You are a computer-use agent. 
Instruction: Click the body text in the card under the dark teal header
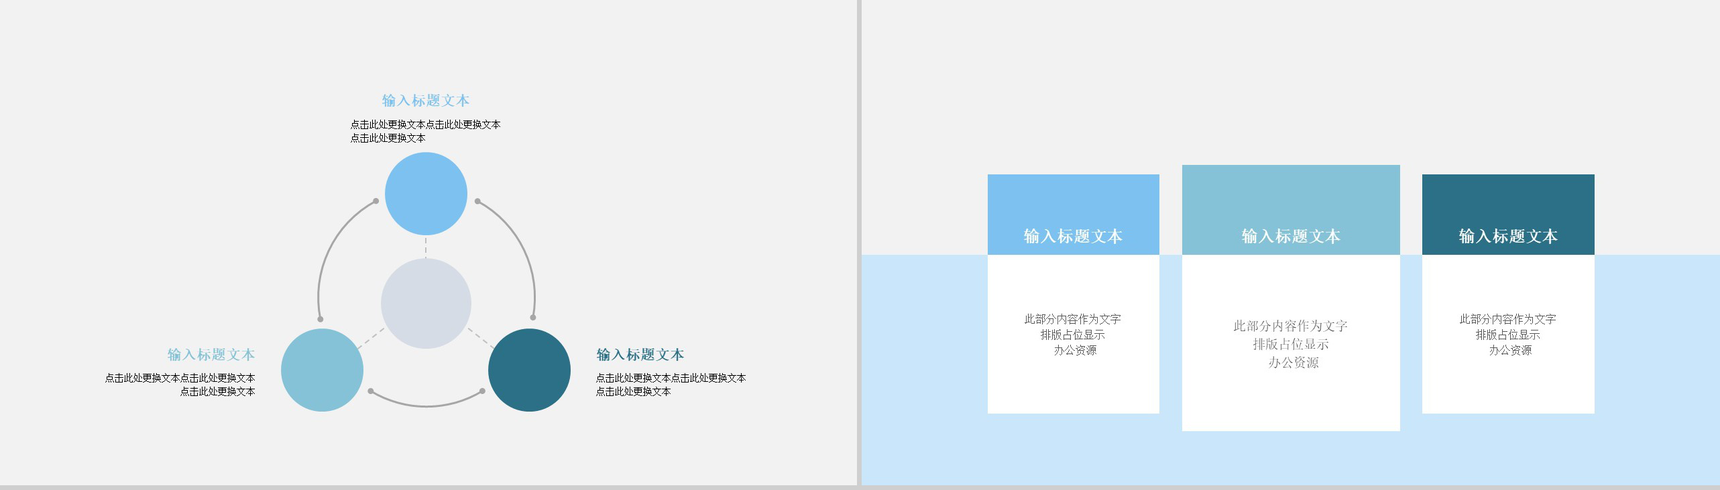coord(1508,335)
